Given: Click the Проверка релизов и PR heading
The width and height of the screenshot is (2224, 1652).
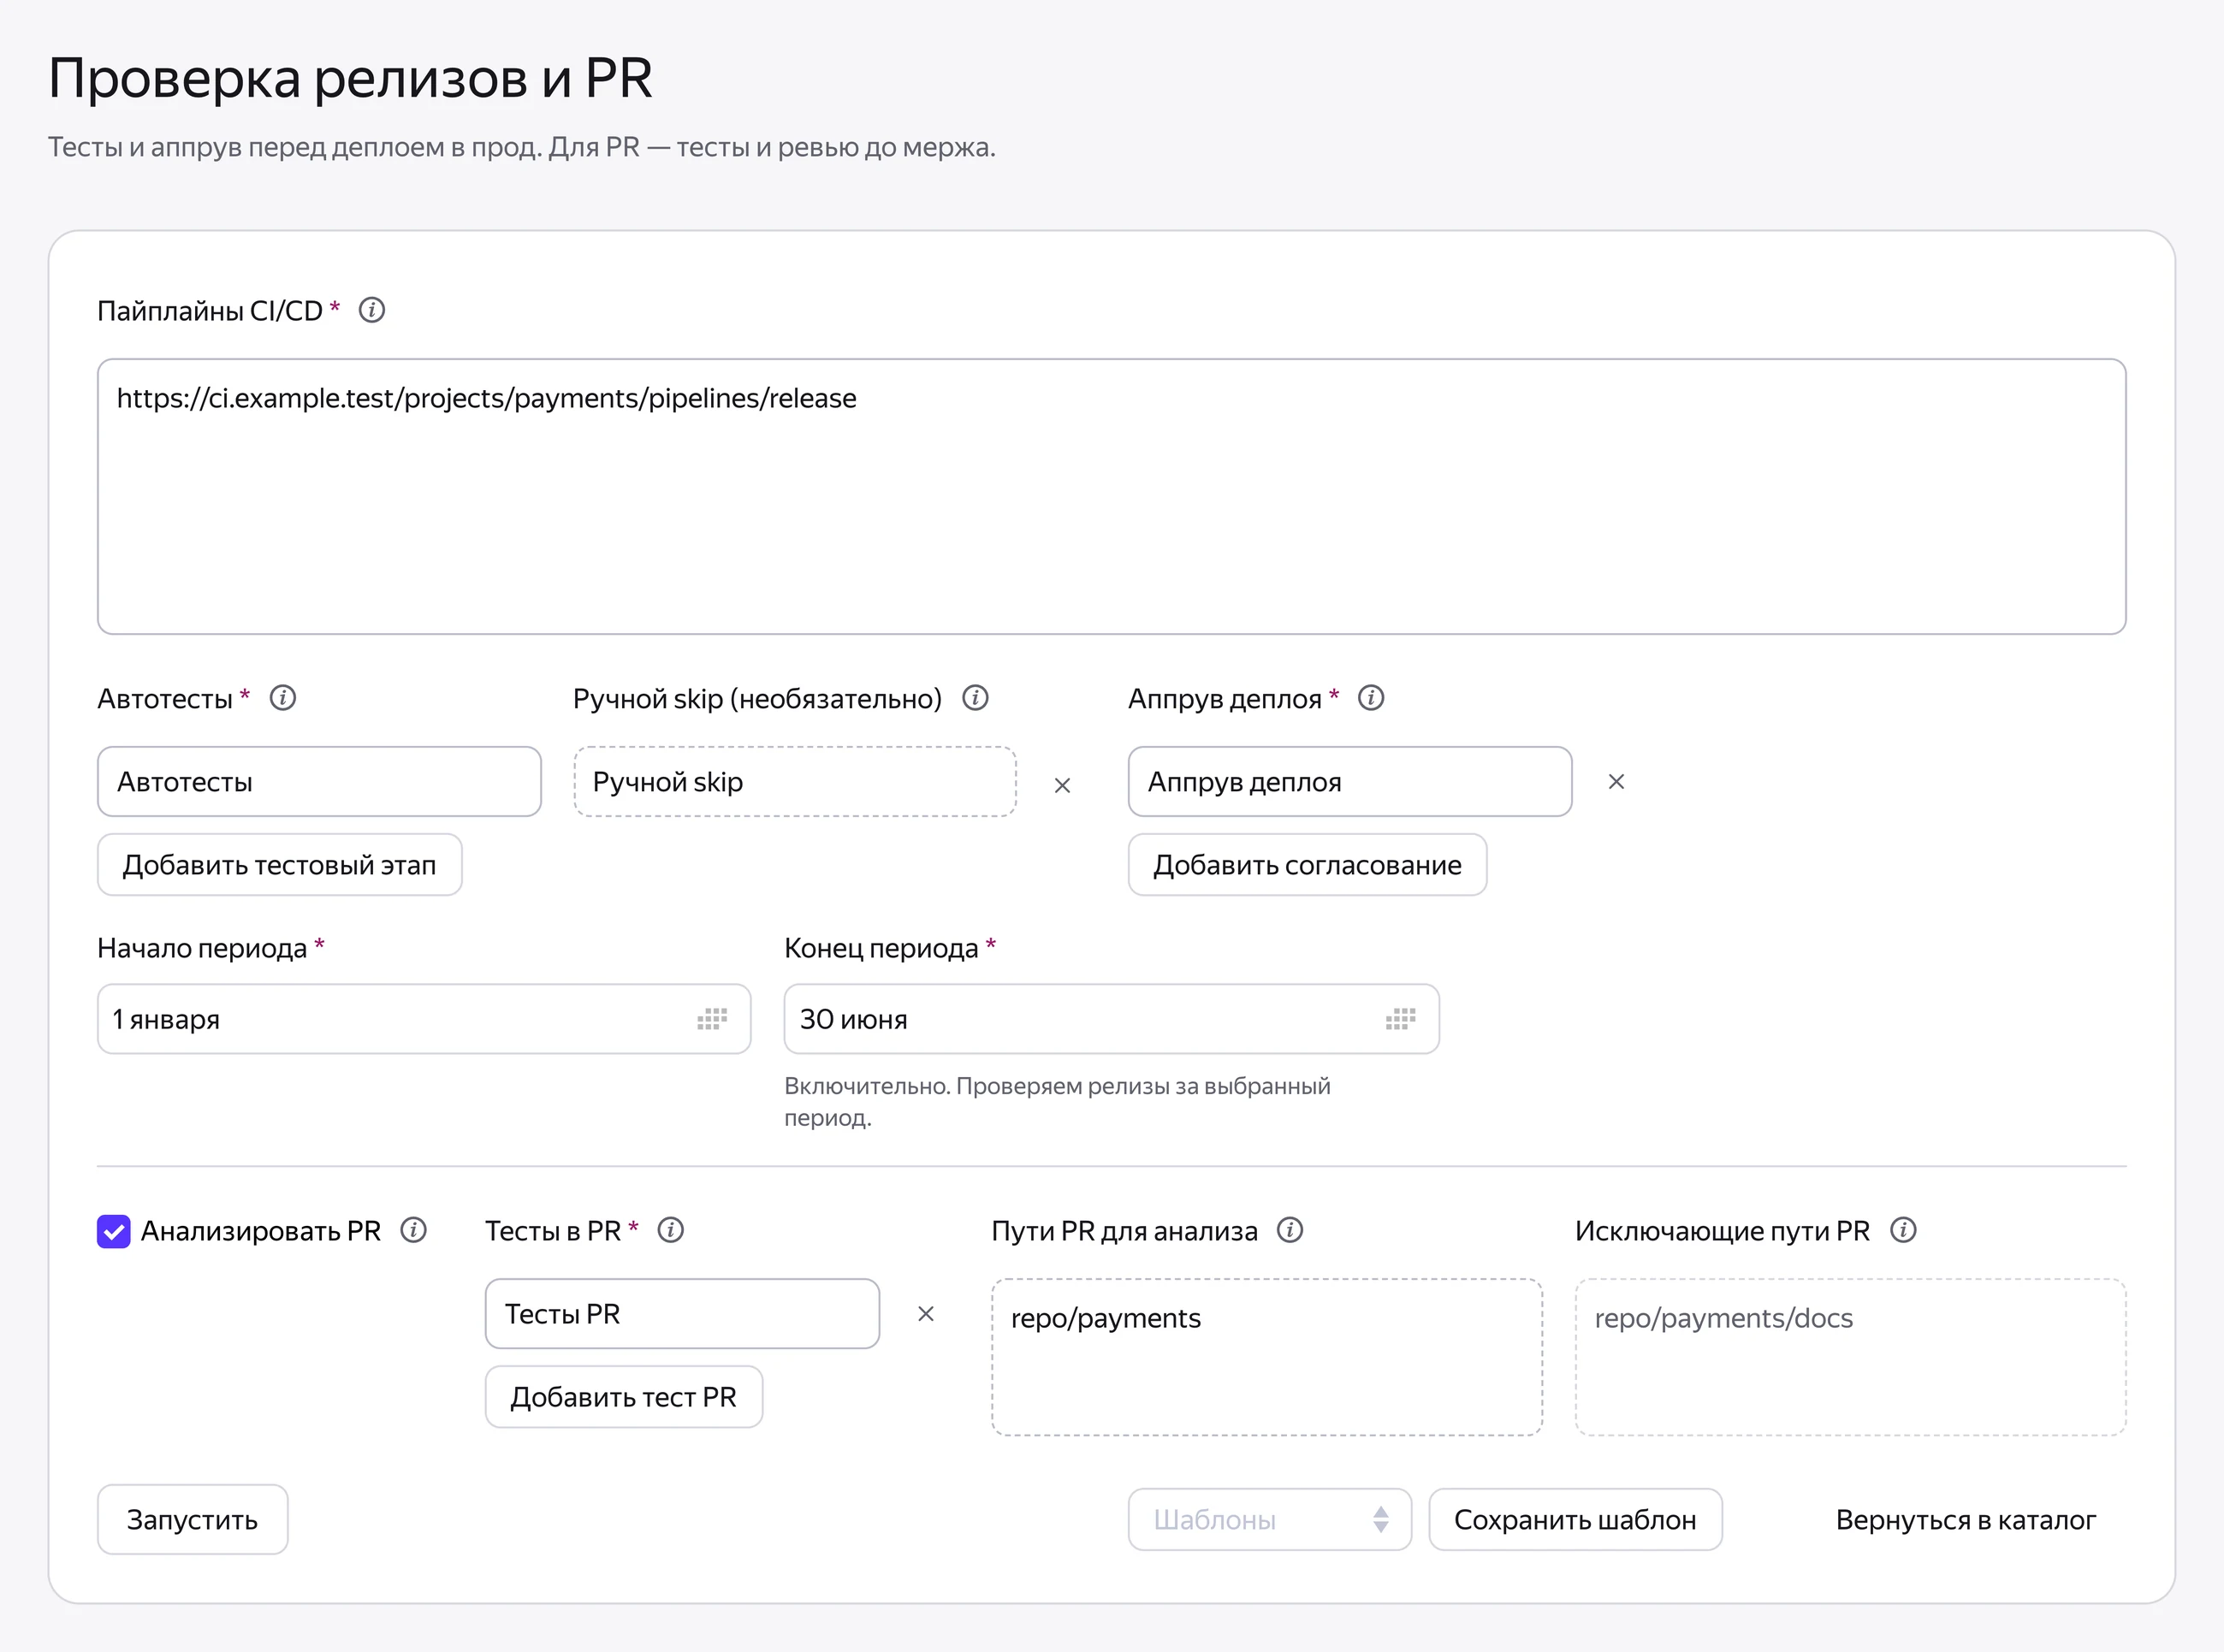Looking at the screenshot, I should point(350,78).
